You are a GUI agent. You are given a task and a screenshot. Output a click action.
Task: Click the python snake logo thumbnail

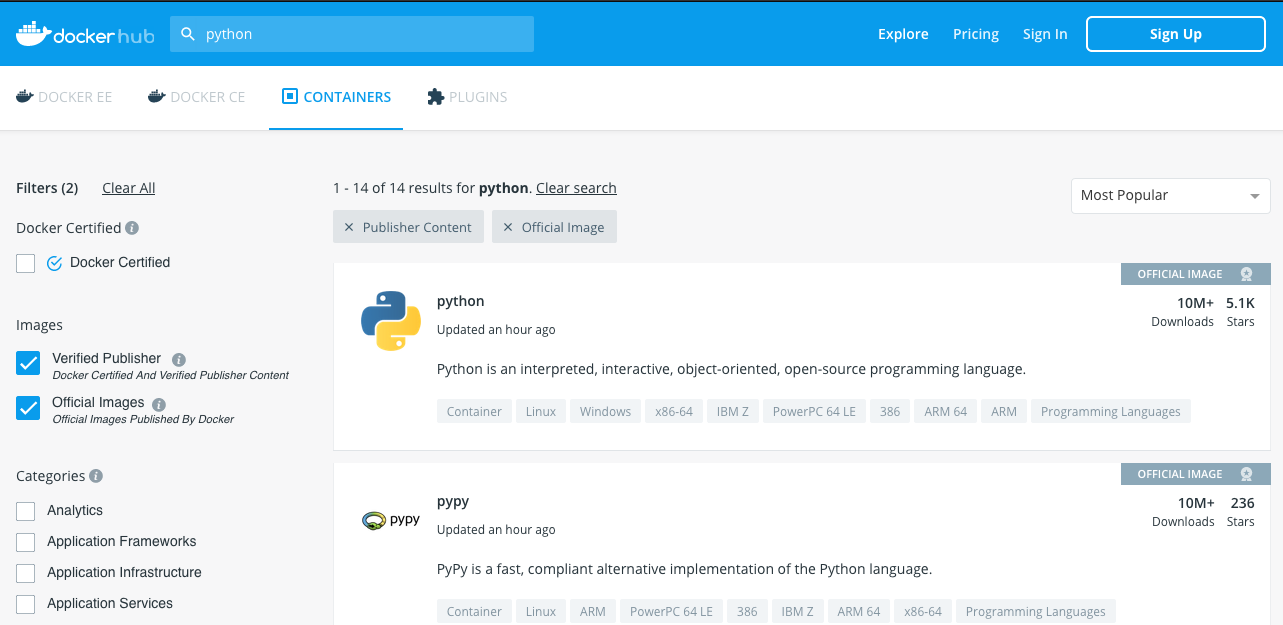390,320
